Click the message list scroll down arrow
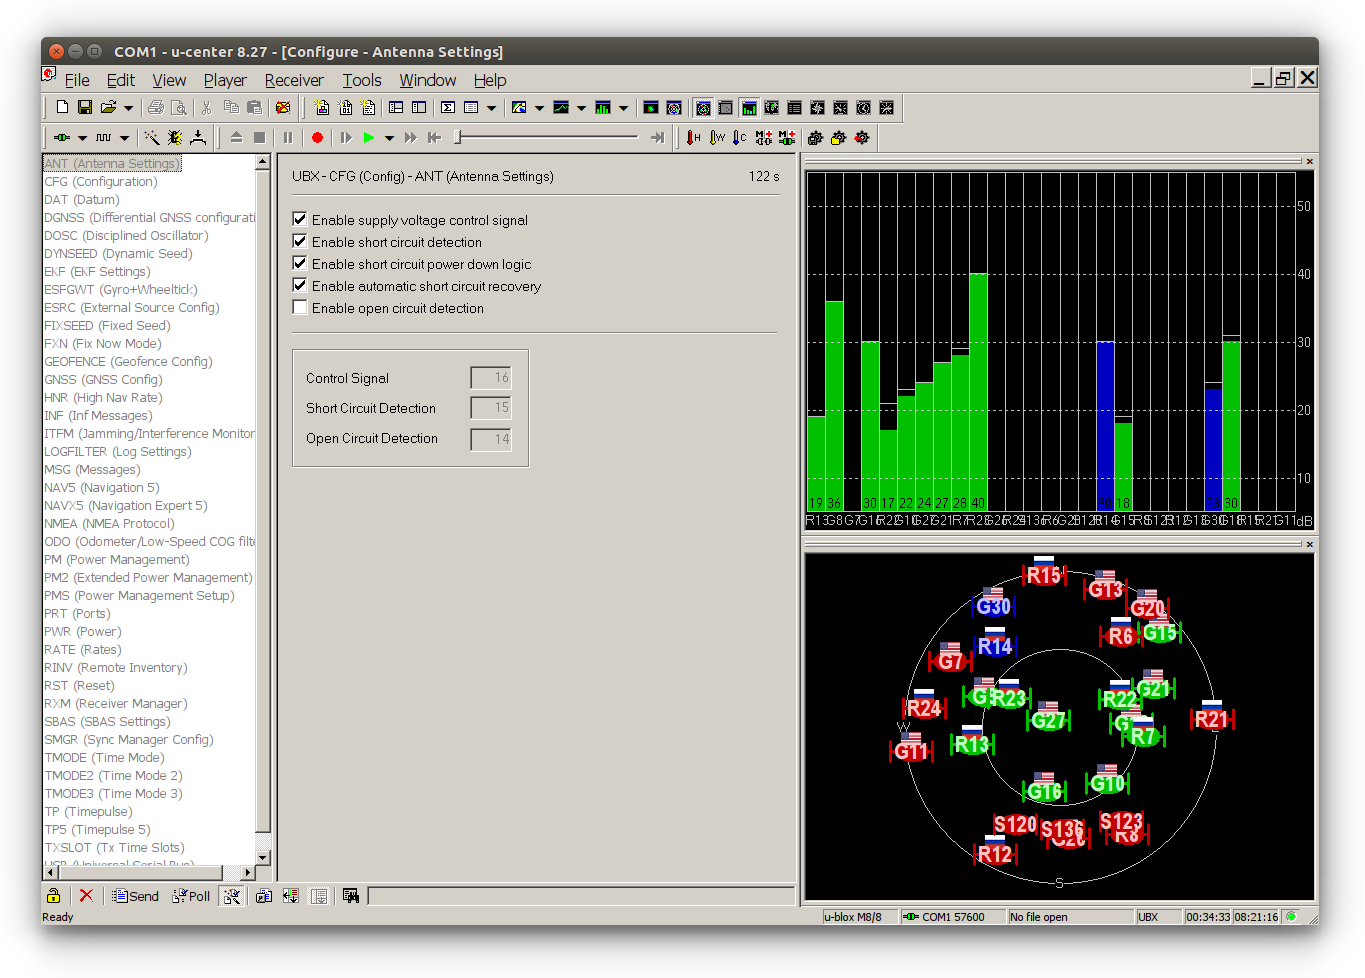Screen dimensions: 1365x978 (263, 857)
